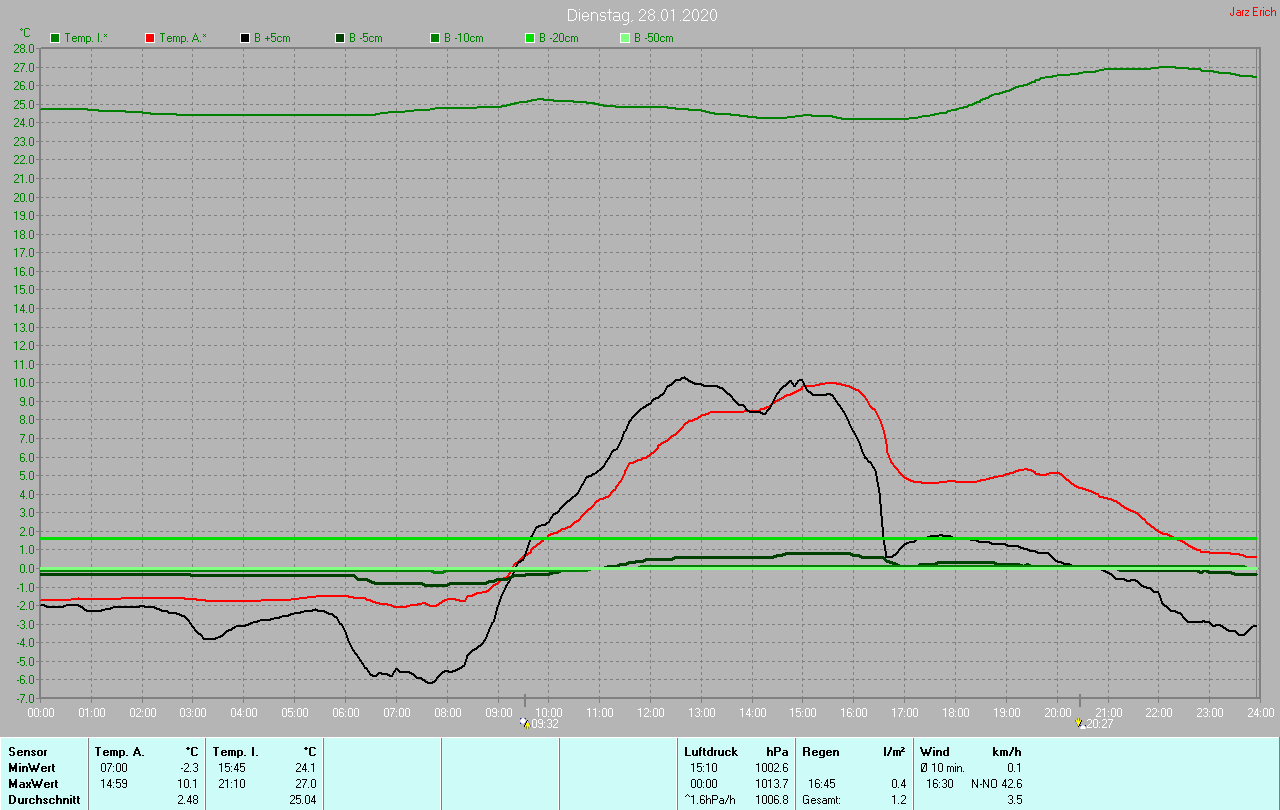The width and height of the screenshot is (1280, 810).
Task: Click the Ø 10 min. wind label
Action: point(942,767)
